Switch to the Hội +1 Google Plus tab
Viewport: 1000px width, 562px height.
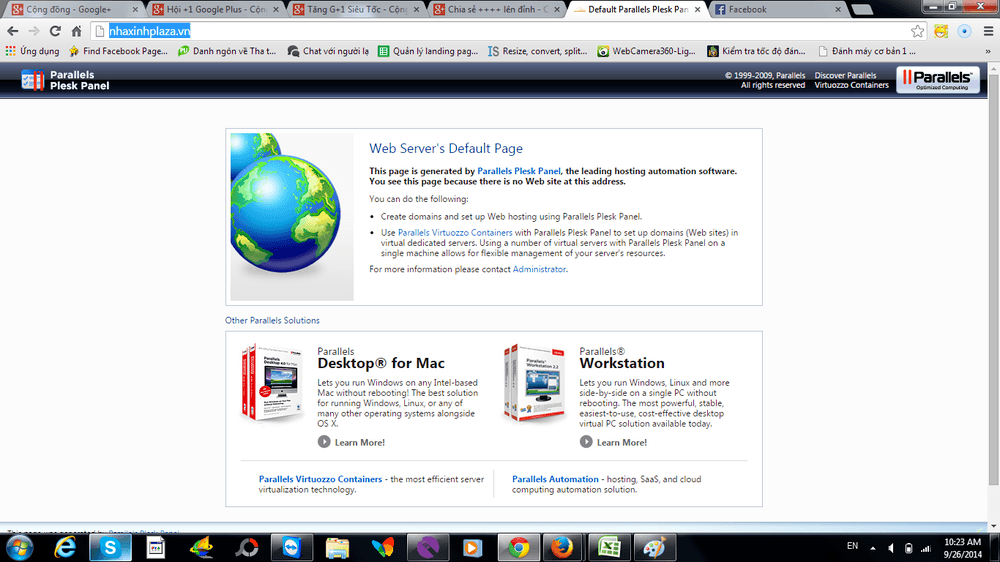pyautogui.click(x=217, y=10)
